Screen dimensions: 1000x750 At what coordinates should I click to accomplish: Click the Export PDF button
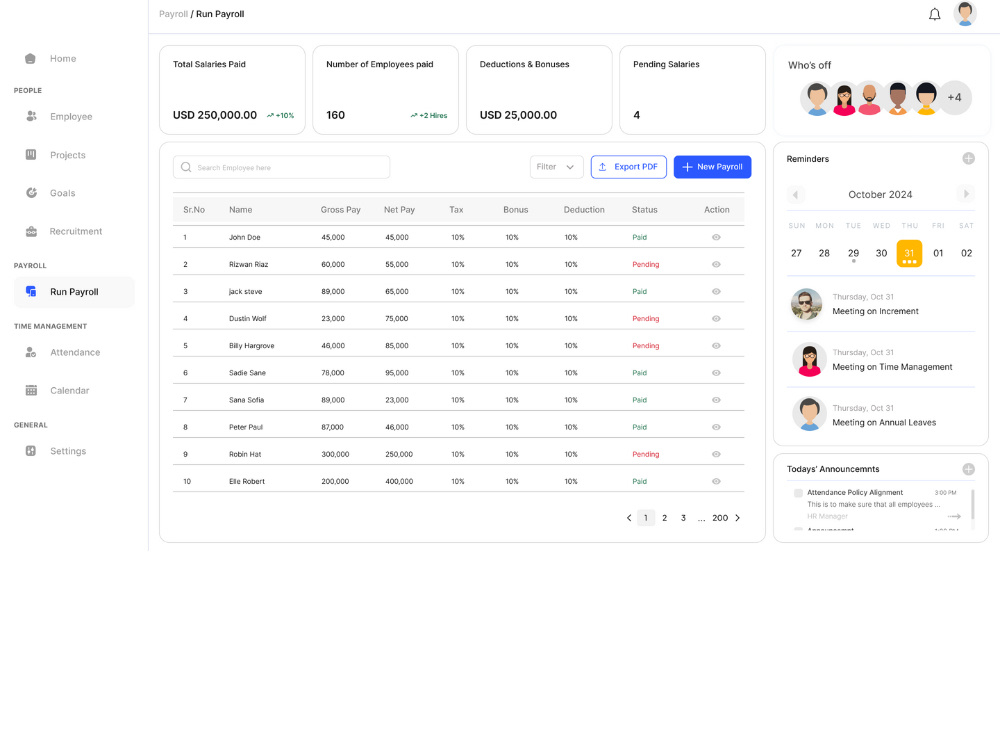click(x=629, y=167)
